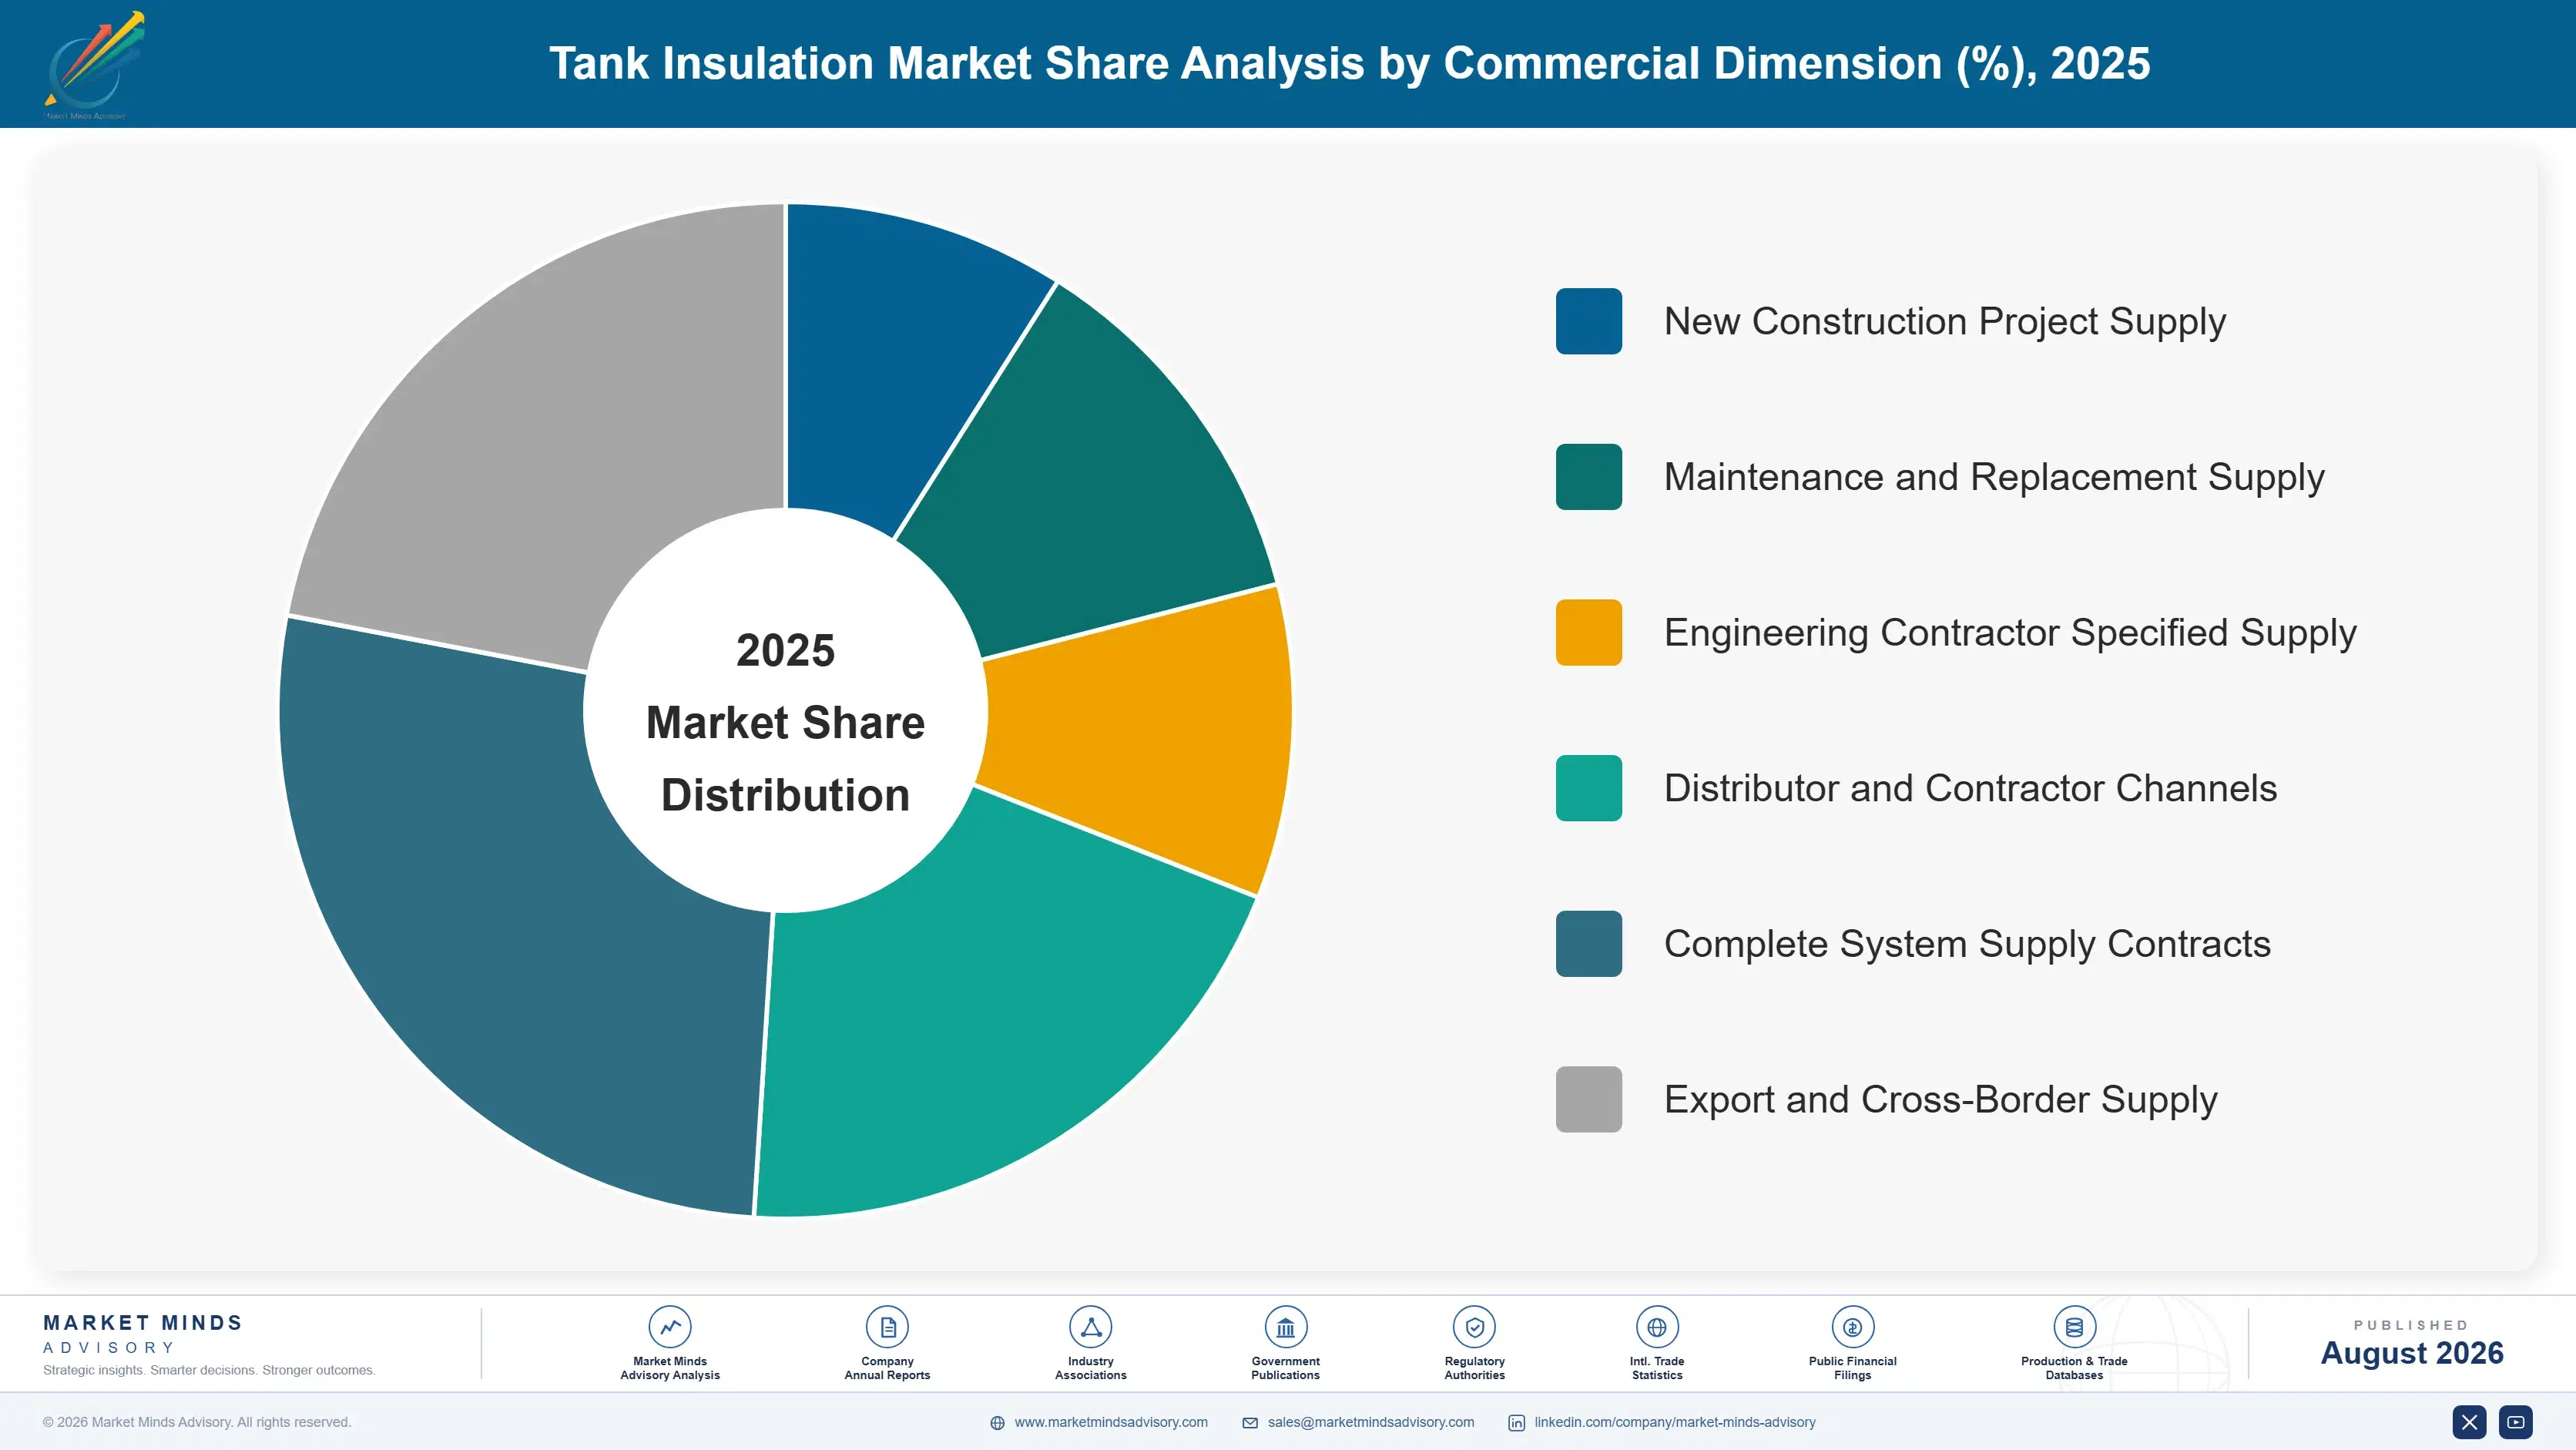Click the 'Maintenance and Replacement Supply' legend label

pos(1994,478)
